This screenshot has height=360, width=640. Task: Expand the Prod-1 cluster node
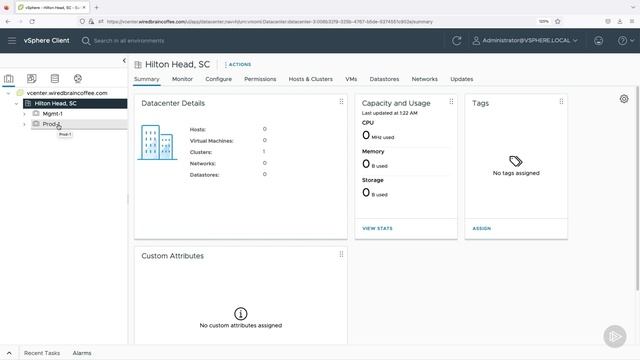pos(24,124)
